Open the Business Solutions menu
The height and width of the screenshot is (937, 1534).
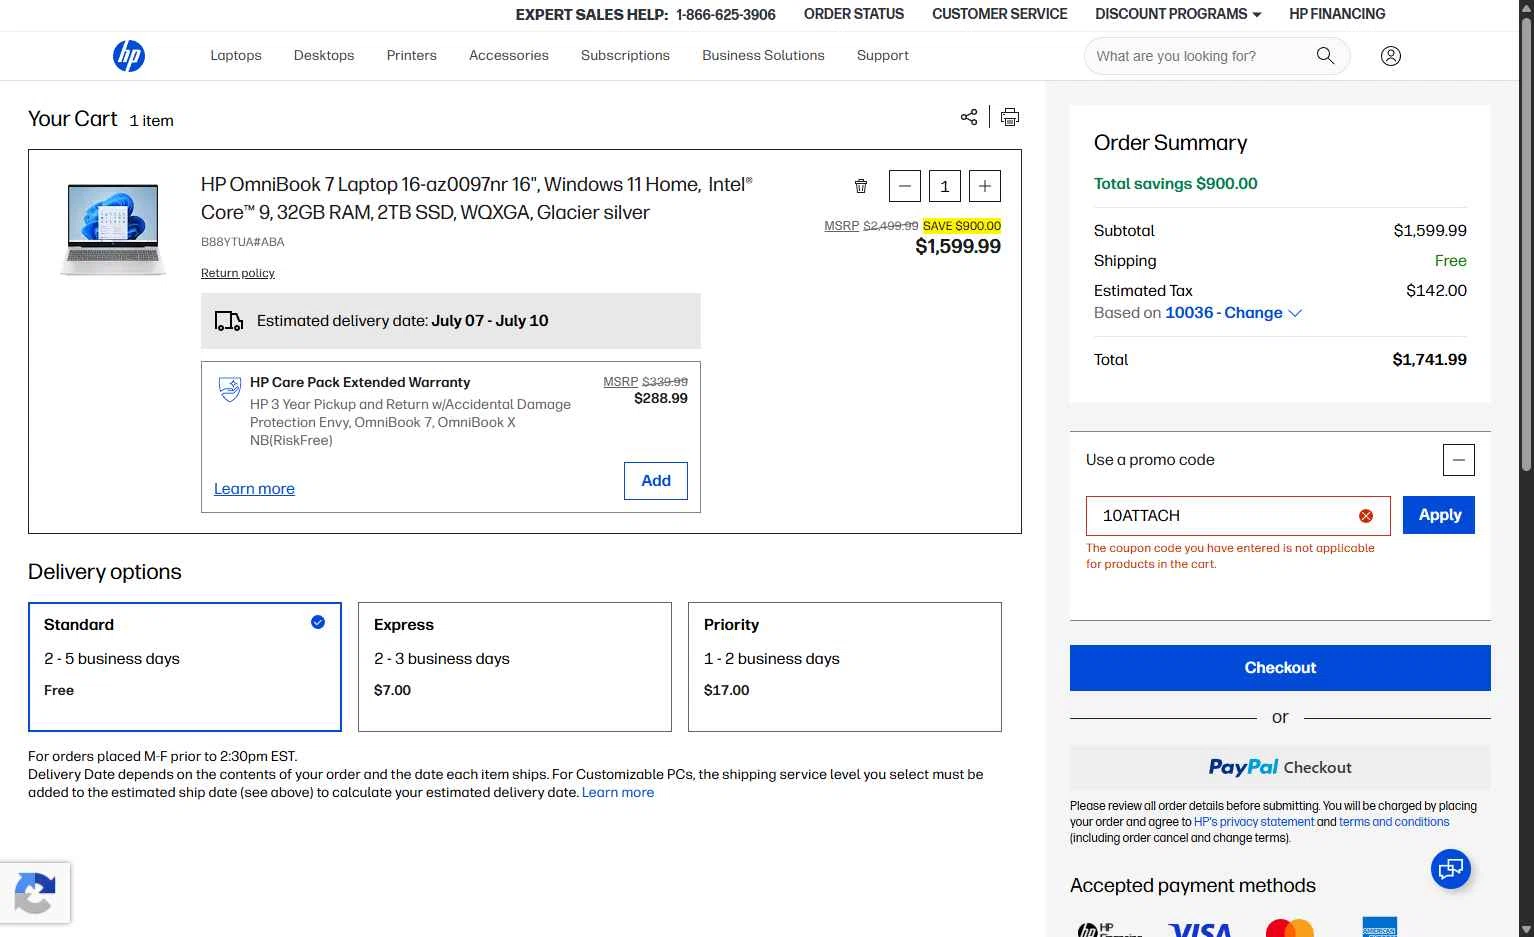point(763,56)
